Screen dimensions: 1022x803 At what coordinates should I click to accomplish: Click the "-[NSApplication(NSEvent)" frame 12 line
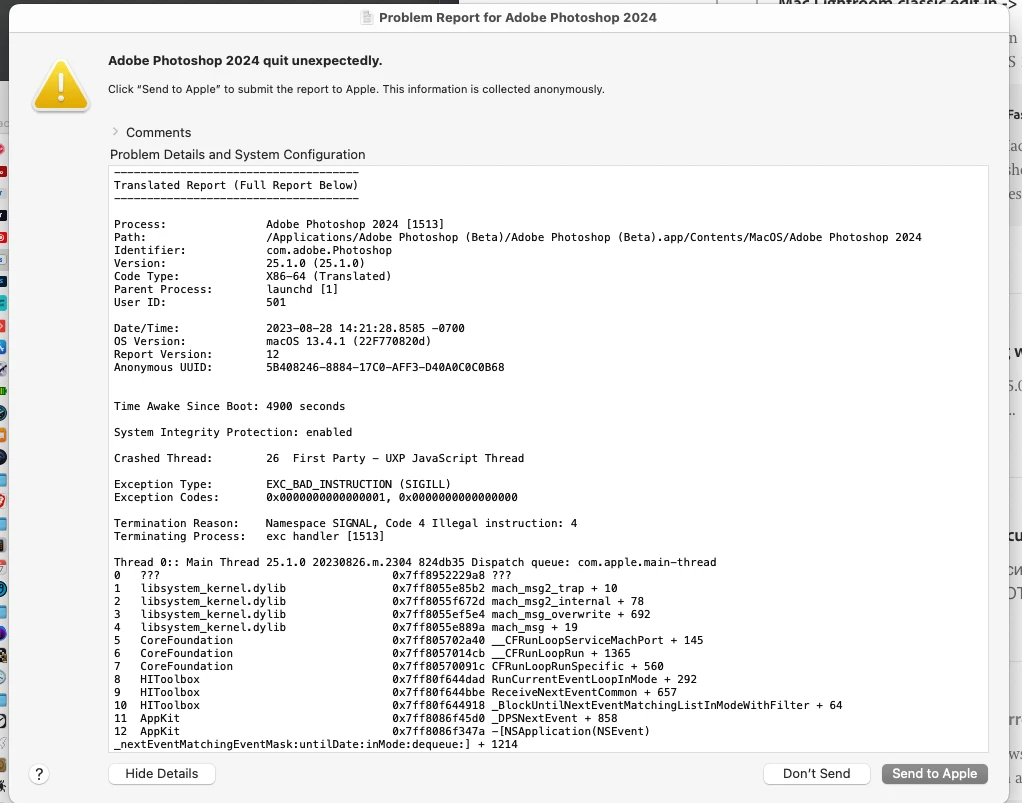coord(382,732)
